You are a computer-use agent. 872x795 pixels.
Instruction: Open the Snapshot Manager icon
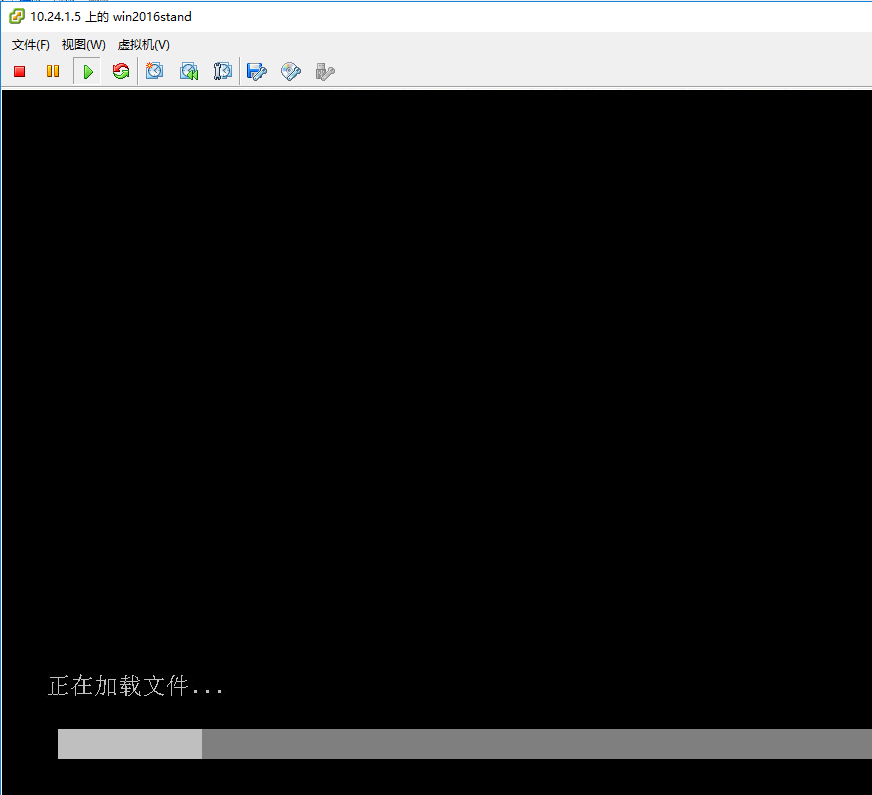[x=222, y=71]
